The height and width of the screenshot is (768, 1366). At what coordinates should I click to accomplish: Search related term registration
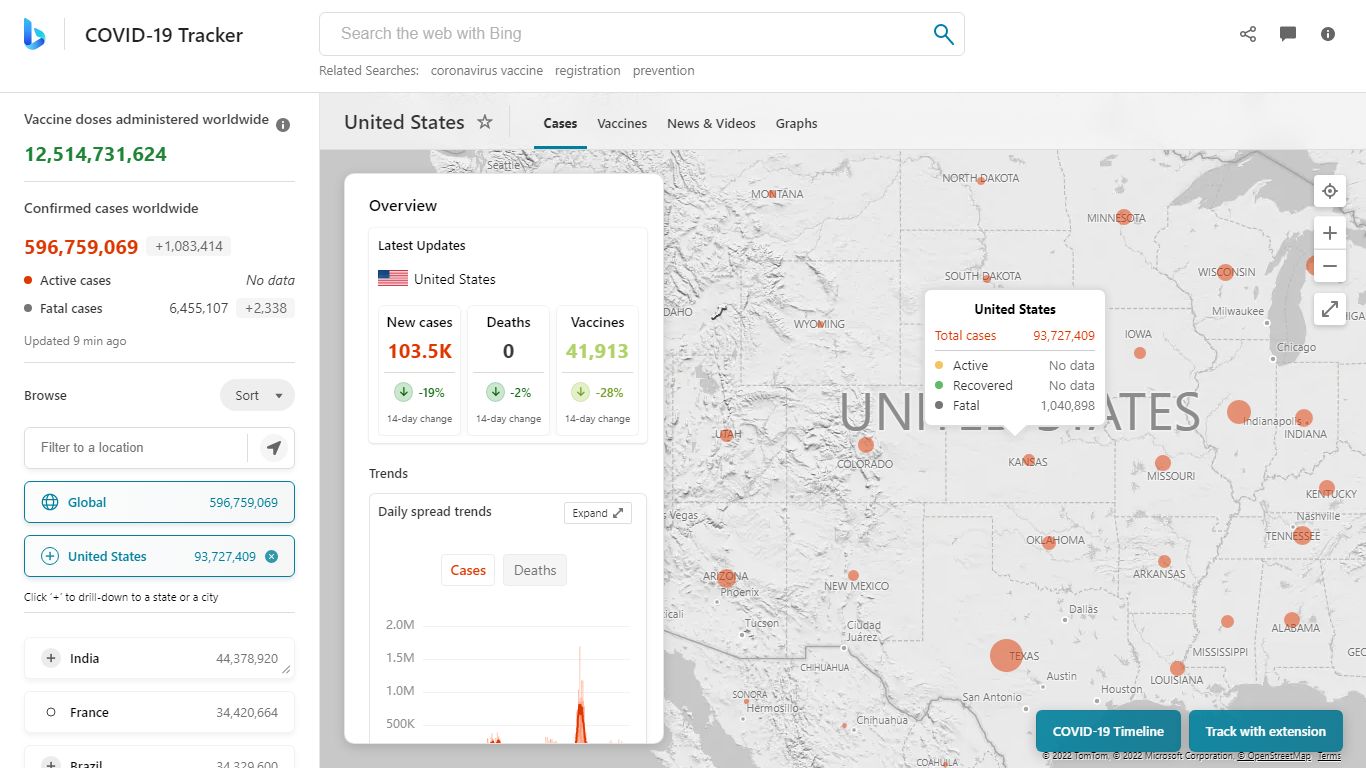click(x=588, y=71)
